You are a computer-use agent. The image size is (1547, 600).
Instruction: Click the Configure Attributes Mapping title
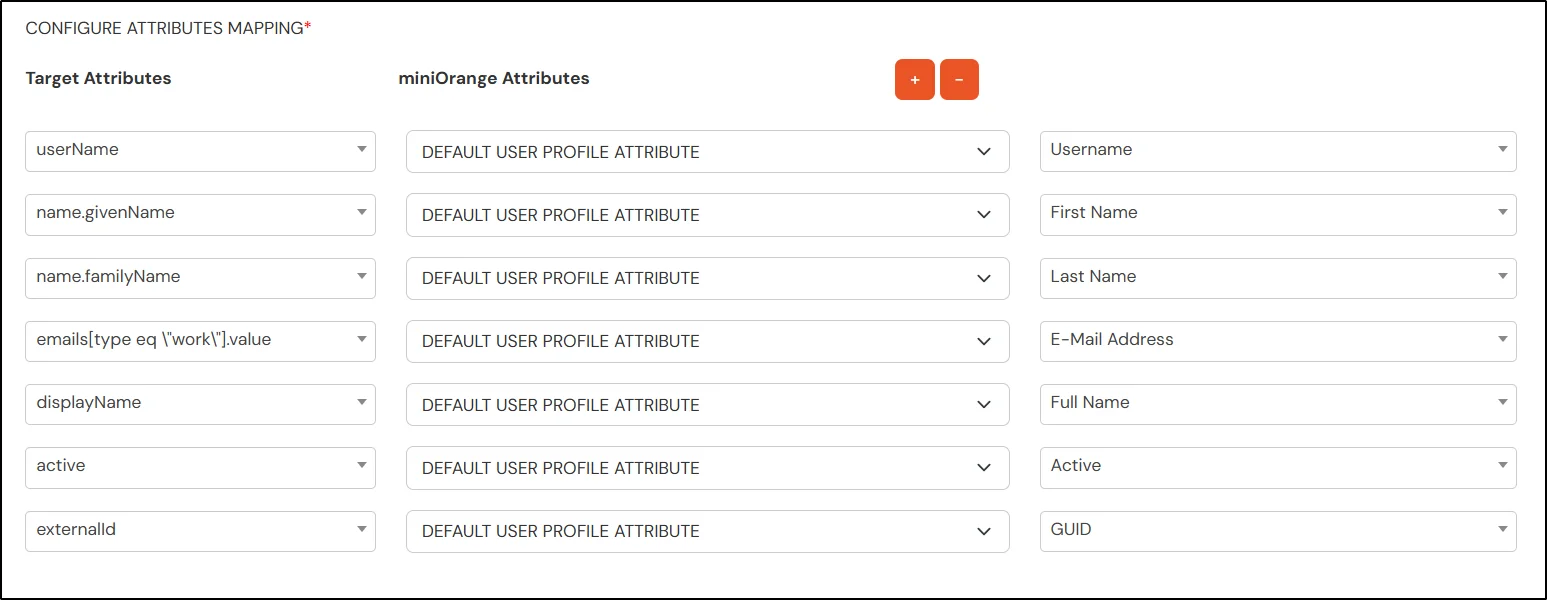168,28
